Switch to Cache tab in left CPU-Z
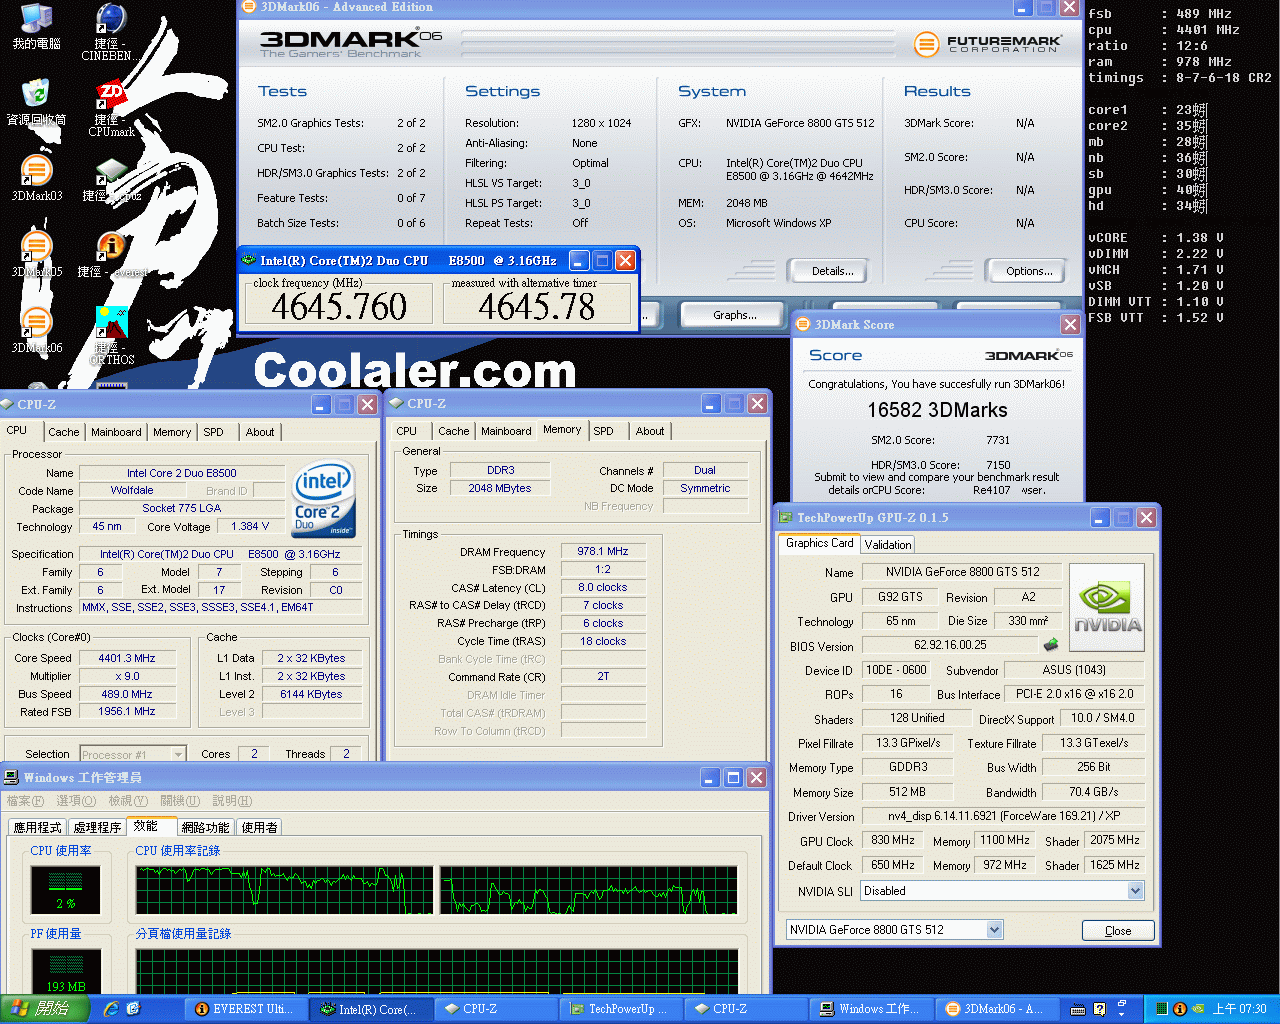Viewport: 1280px width, 1024px height. 63,432
